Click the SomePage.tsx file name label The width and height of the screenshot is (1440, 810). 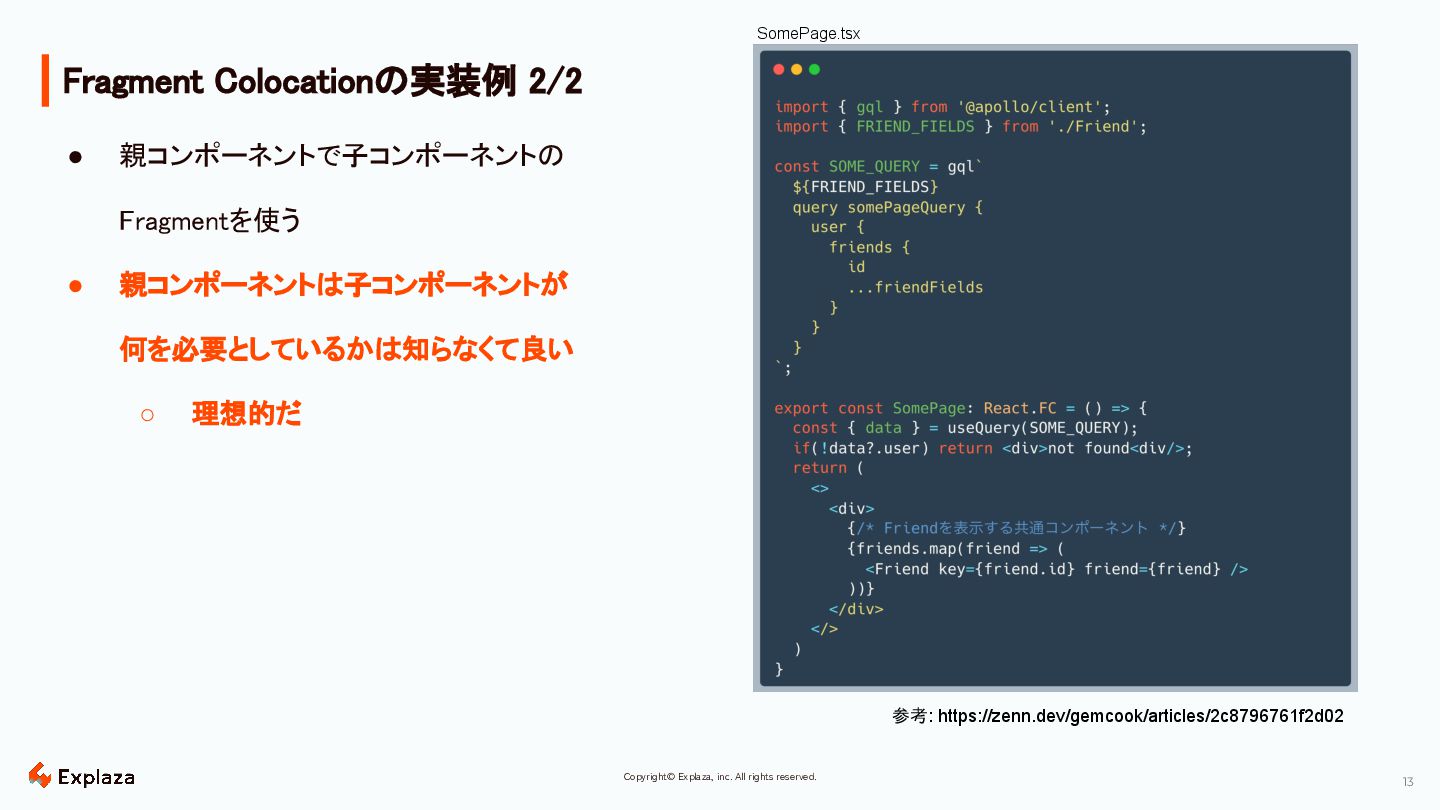click(808, 33)
